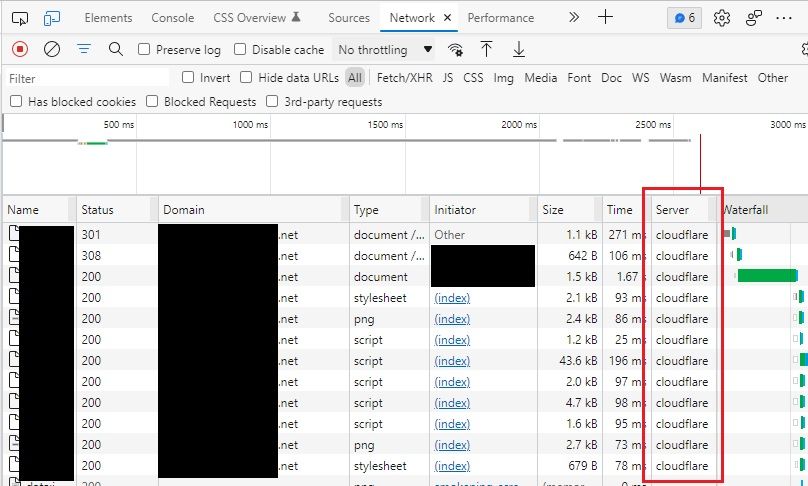Open the No throttling dropdown
The width and height of the screenshot is (808, 486).
coord(384,50)
